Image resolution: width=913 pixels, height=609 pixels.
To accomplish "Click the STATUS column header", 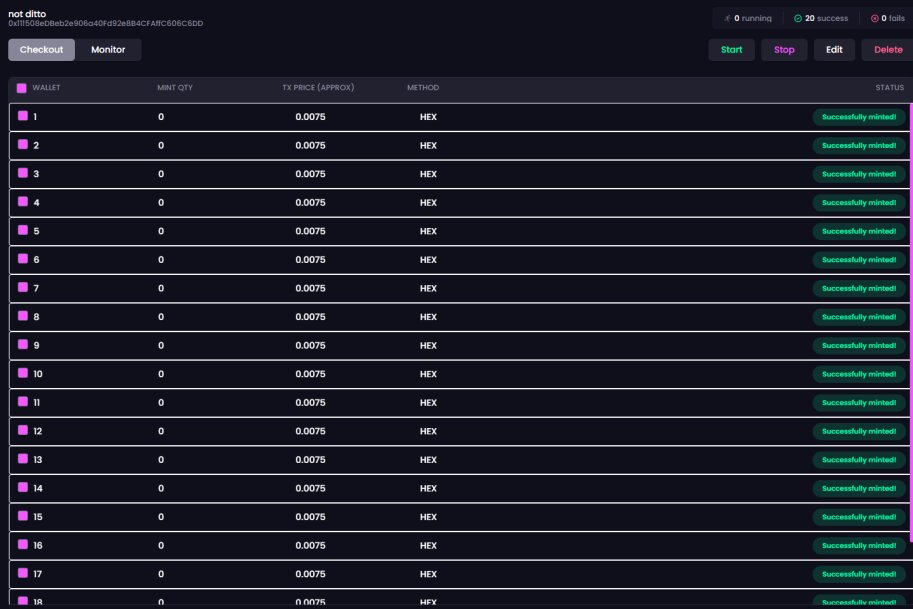I will point(889,87).
